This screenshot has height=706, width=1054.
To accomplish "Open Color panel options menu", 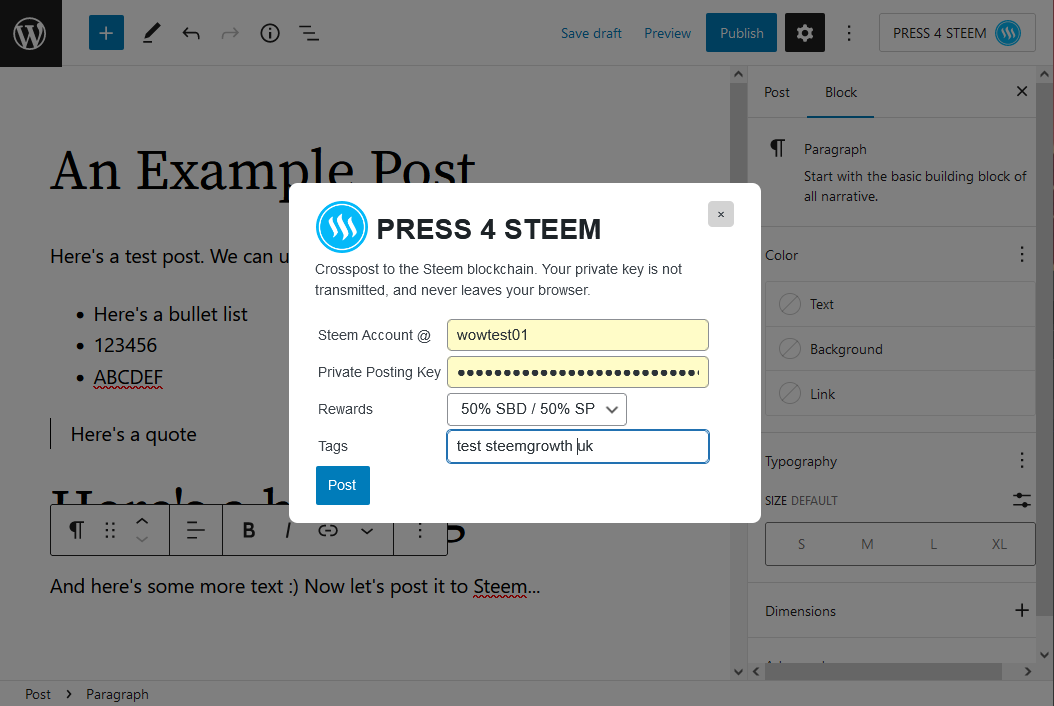I will (x=1022, y=254).
